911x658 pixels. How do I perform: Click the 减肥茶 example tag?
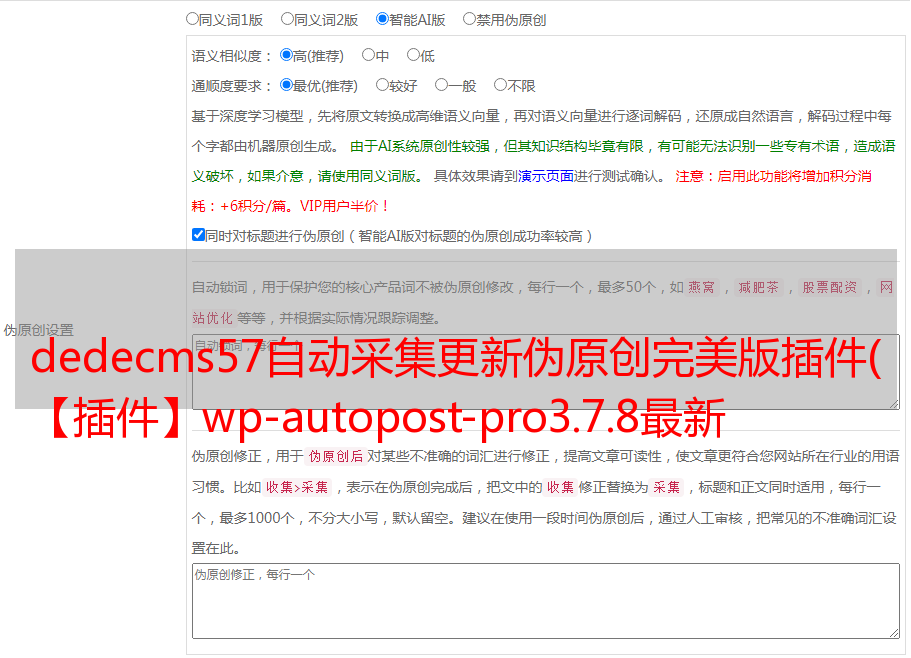[x=758, y=287]
